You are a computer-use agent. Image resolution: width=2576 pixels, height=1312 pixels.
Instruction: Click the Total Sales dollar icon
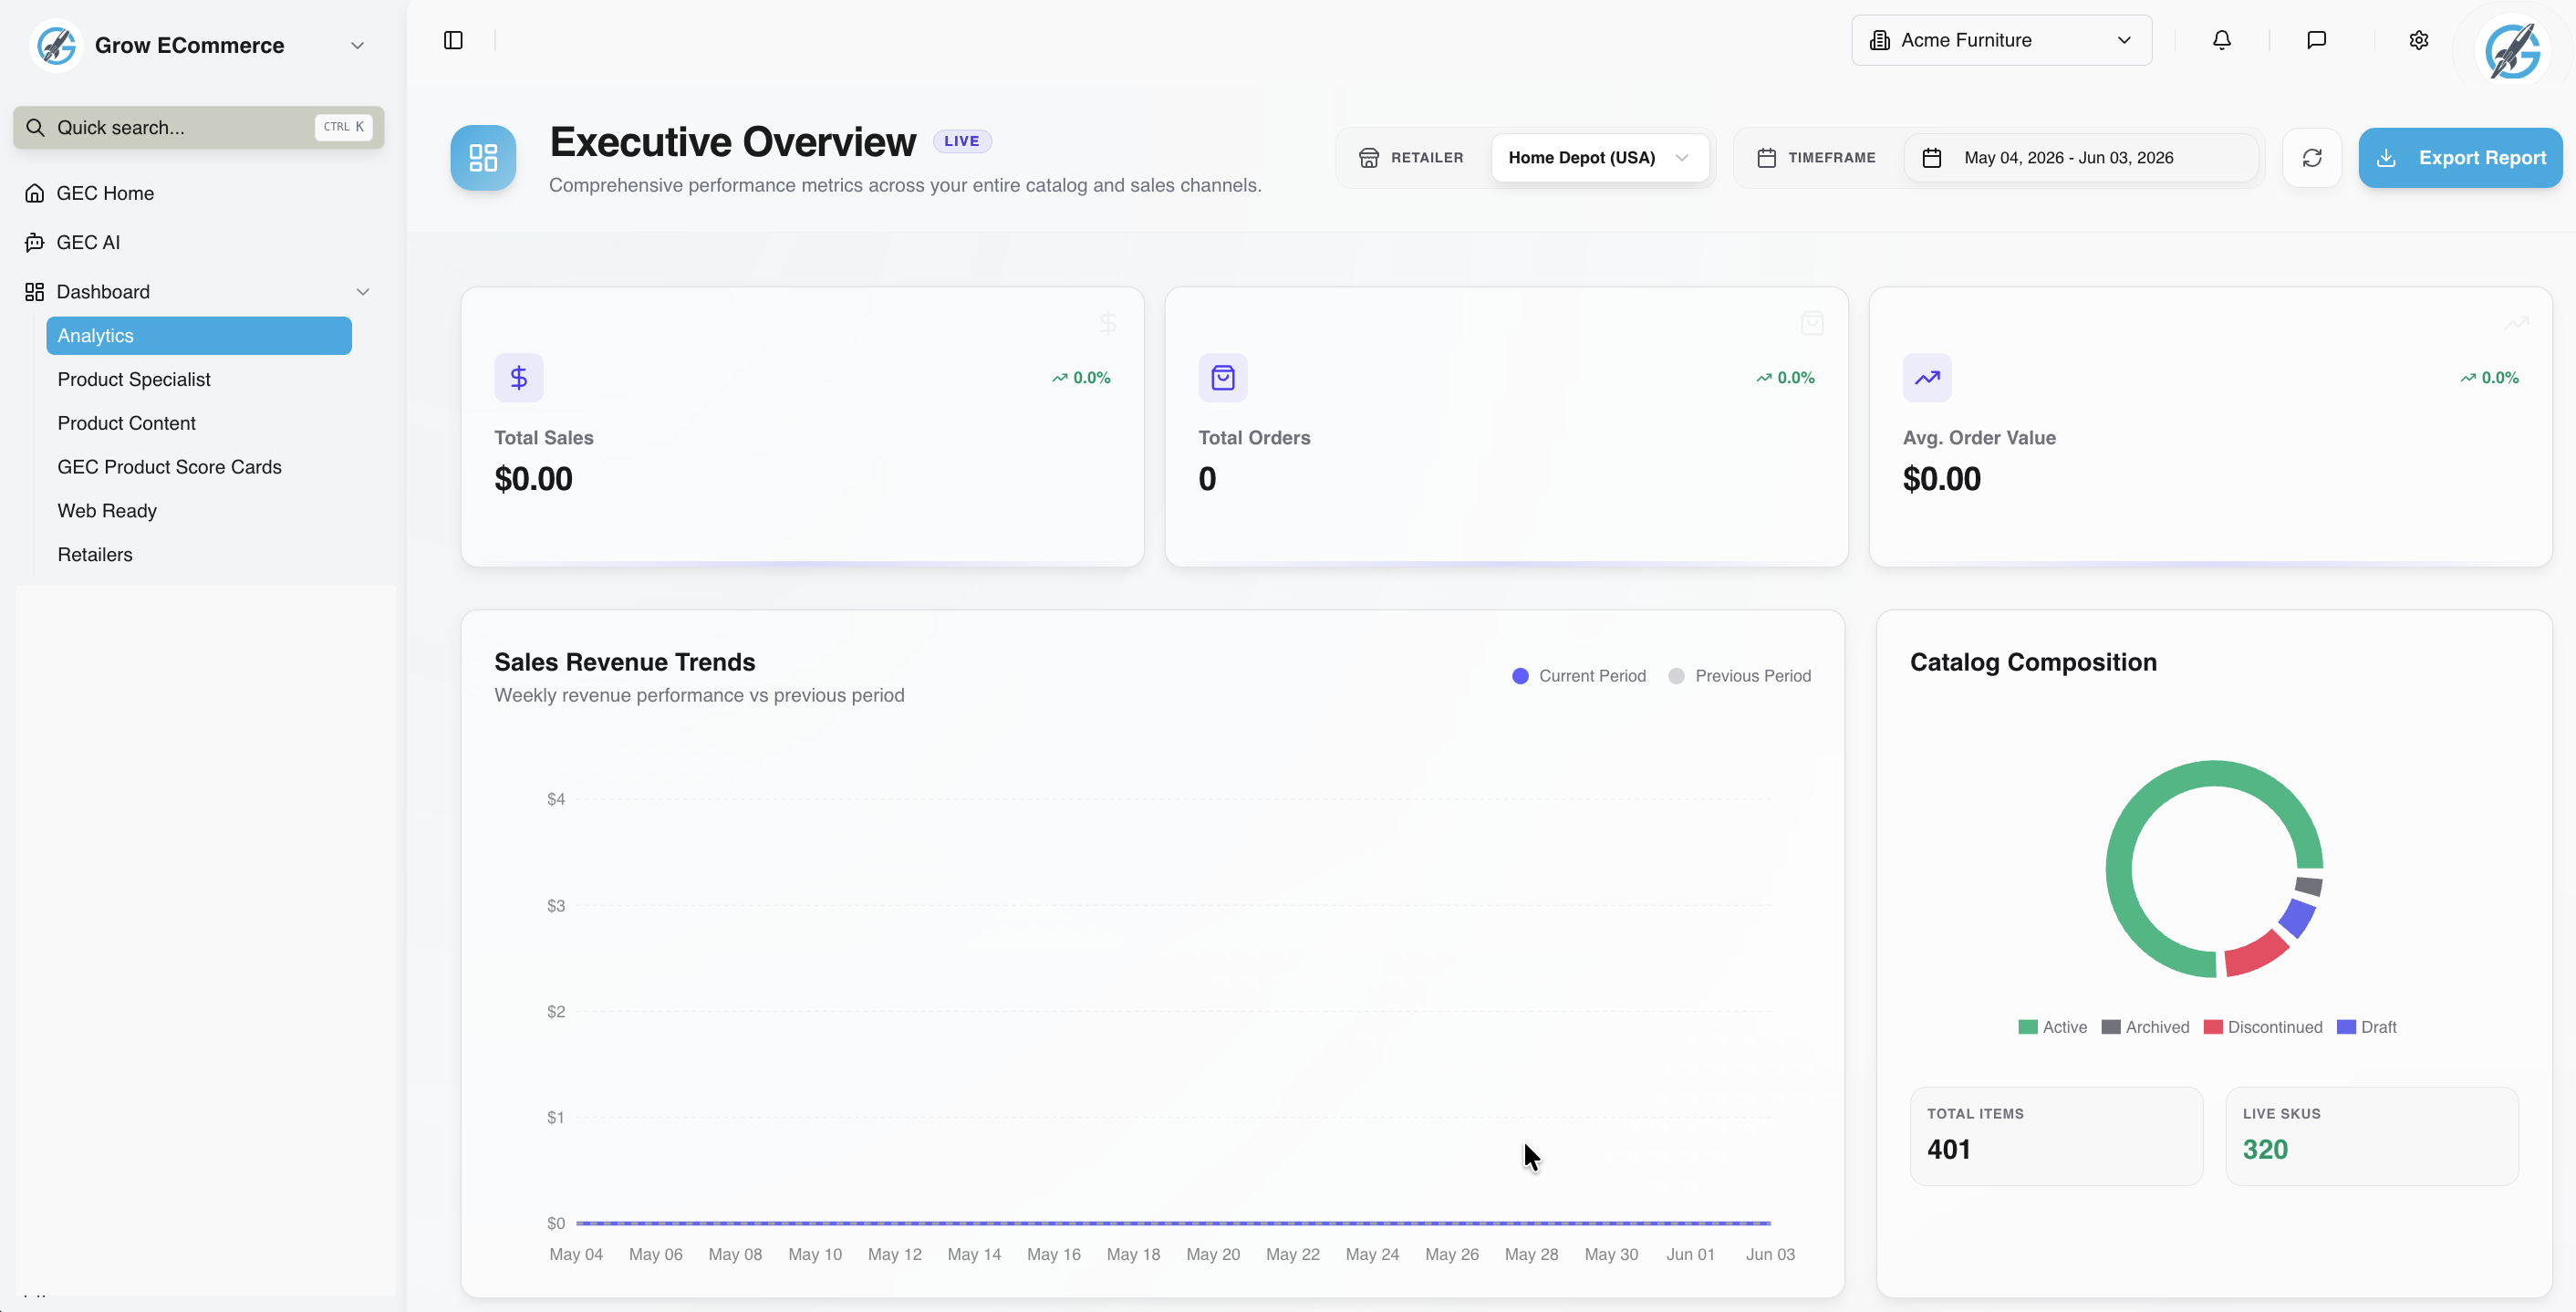(518, 377)
